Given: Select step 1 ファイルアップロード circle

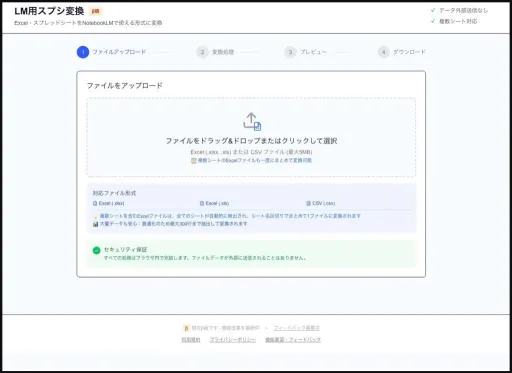Looking at the screenshot, I should click(83, 52).
